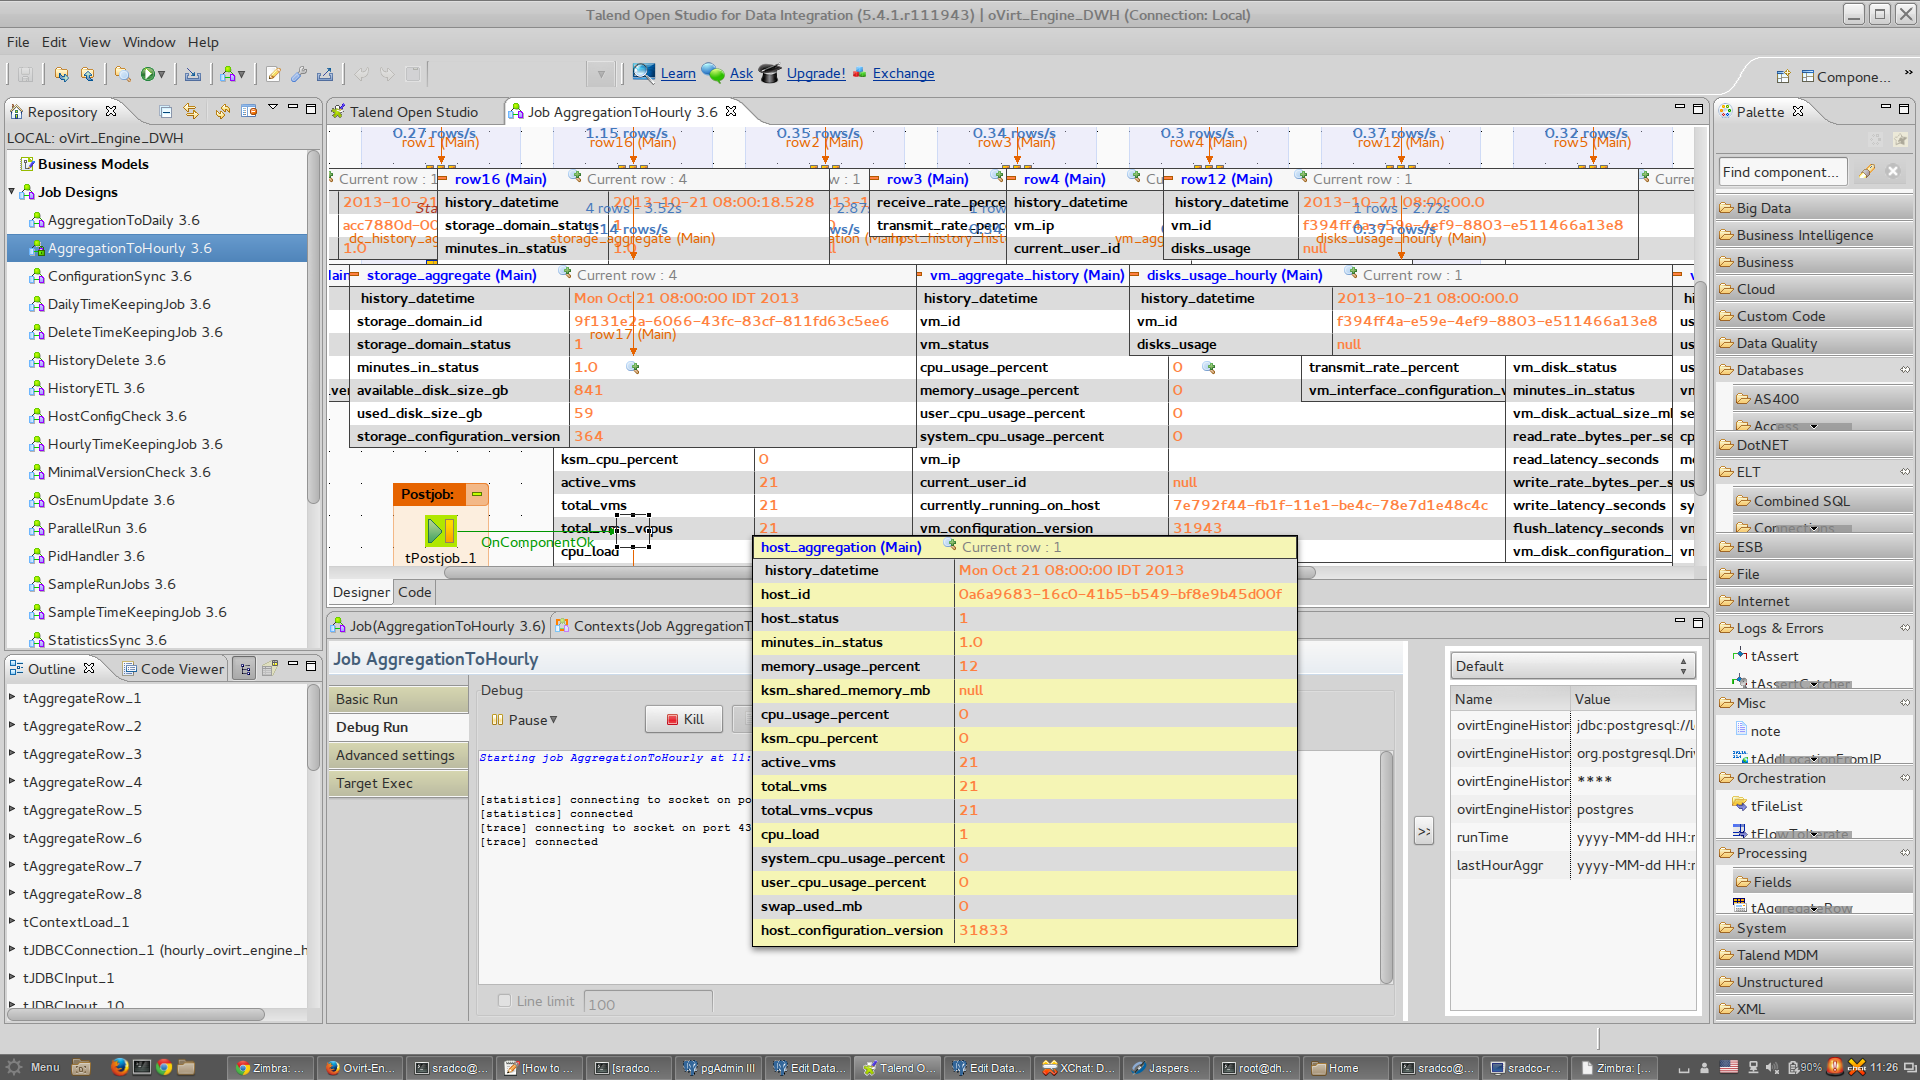Click the Menu button in taskbar
The image size is (1920, 1080).
[33, 1067]
